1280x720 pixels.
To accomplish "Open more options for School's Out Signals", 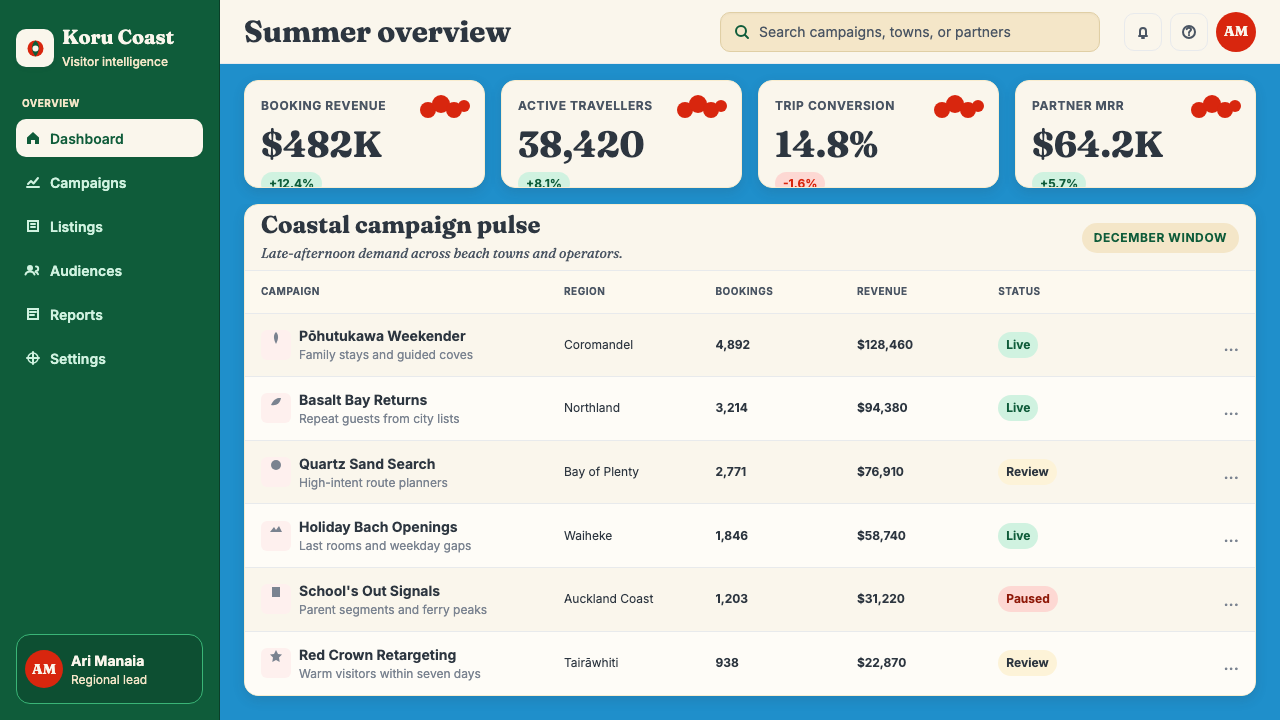I will point(1231,604).
